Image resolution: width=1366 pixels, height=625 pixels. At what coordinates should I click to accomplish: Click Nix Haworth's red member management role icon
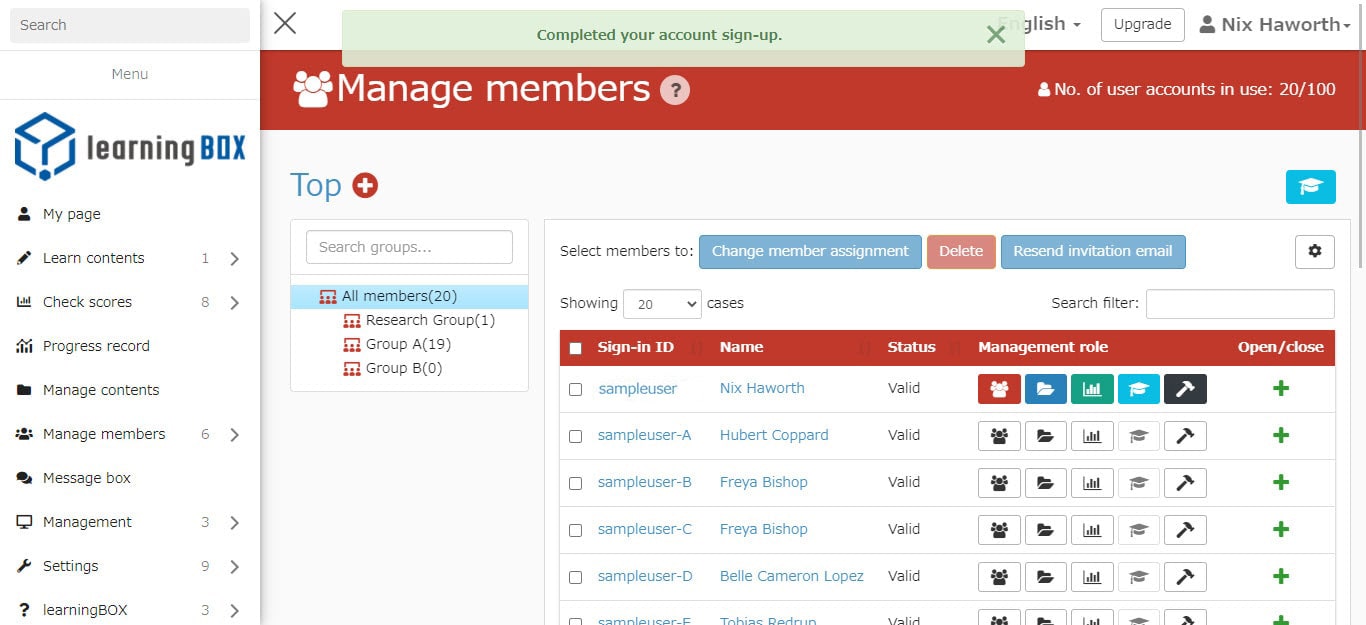[999, 389]
